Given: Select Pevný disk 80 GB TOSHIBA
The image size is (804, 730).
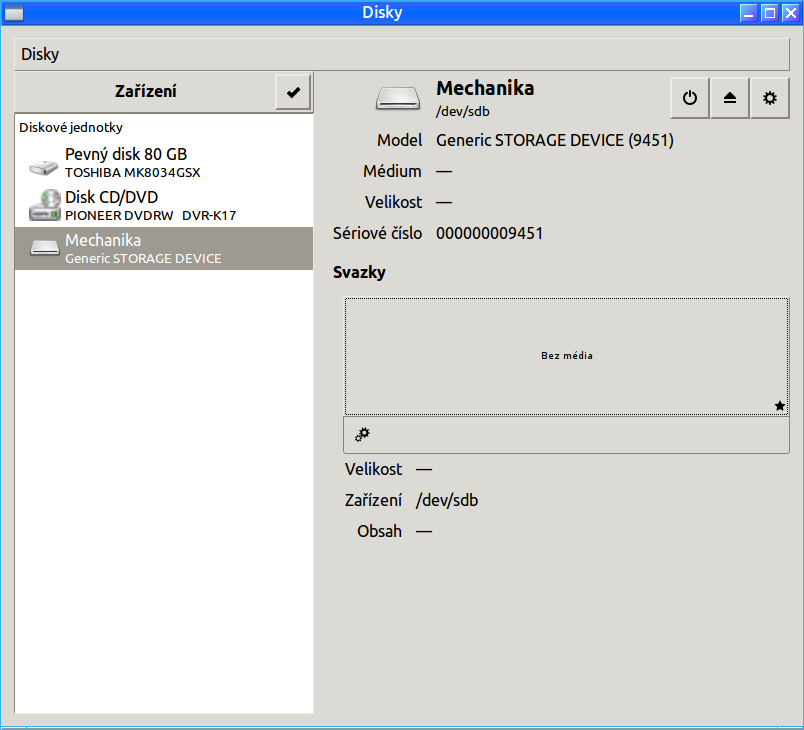Looking at the screenshot, I should point(164,163).
